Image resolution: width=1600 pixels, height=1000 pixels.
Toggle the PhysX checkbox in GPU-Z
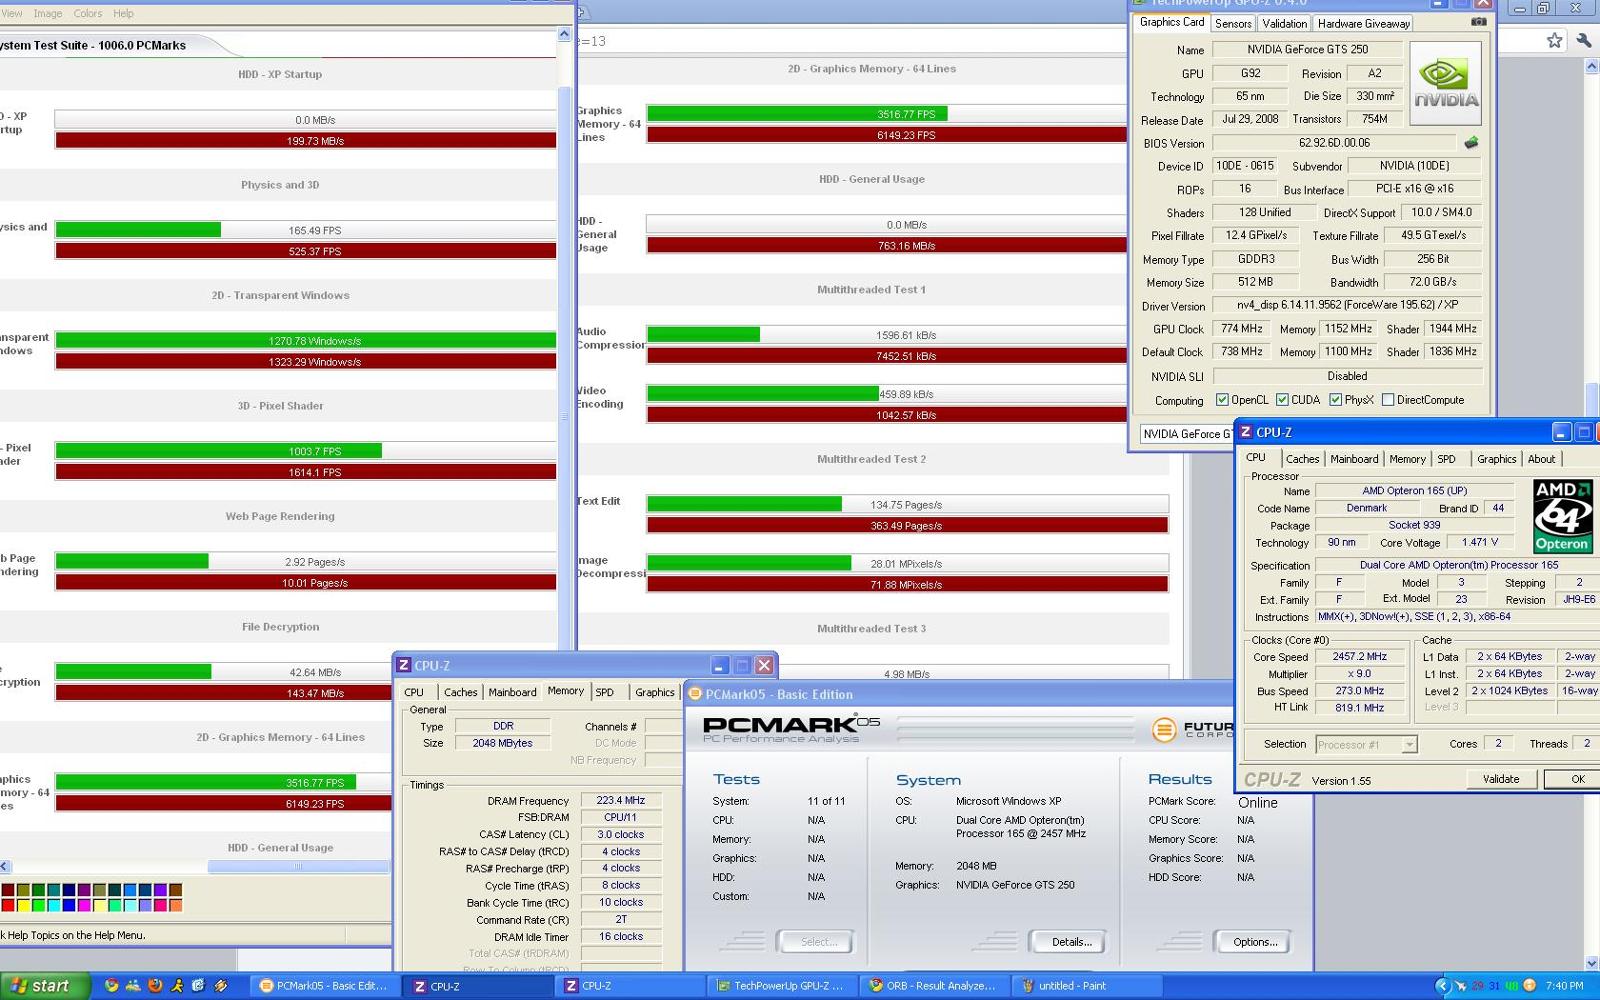[1335, 400]
